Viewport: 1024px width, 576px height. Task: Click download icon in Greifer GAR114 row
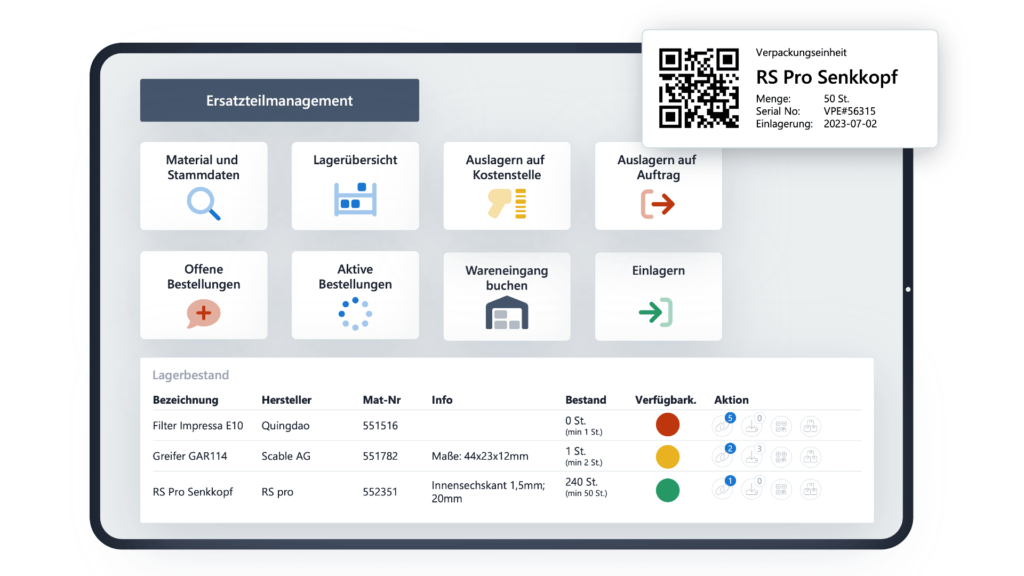752,457
